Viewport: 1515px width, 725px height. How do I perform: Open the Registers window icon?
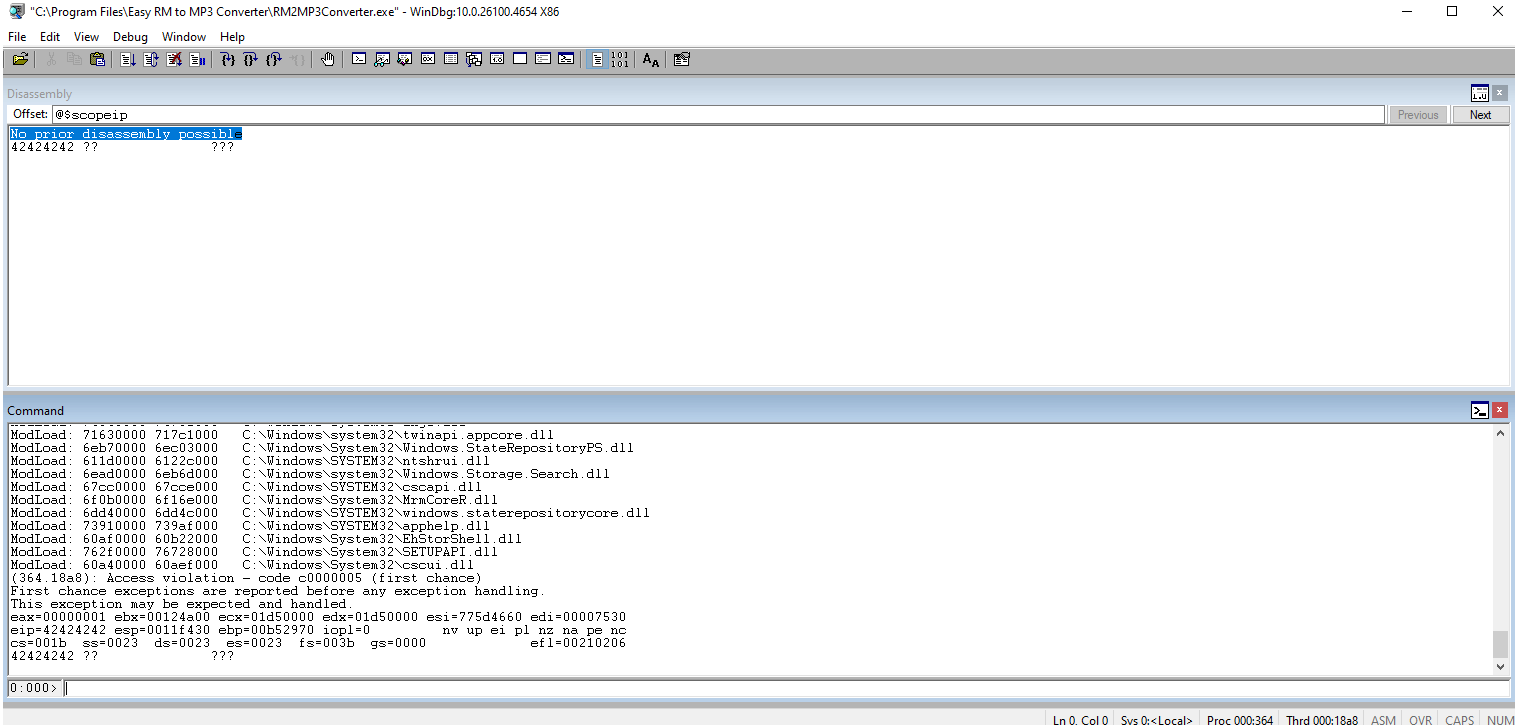[428, 60]
